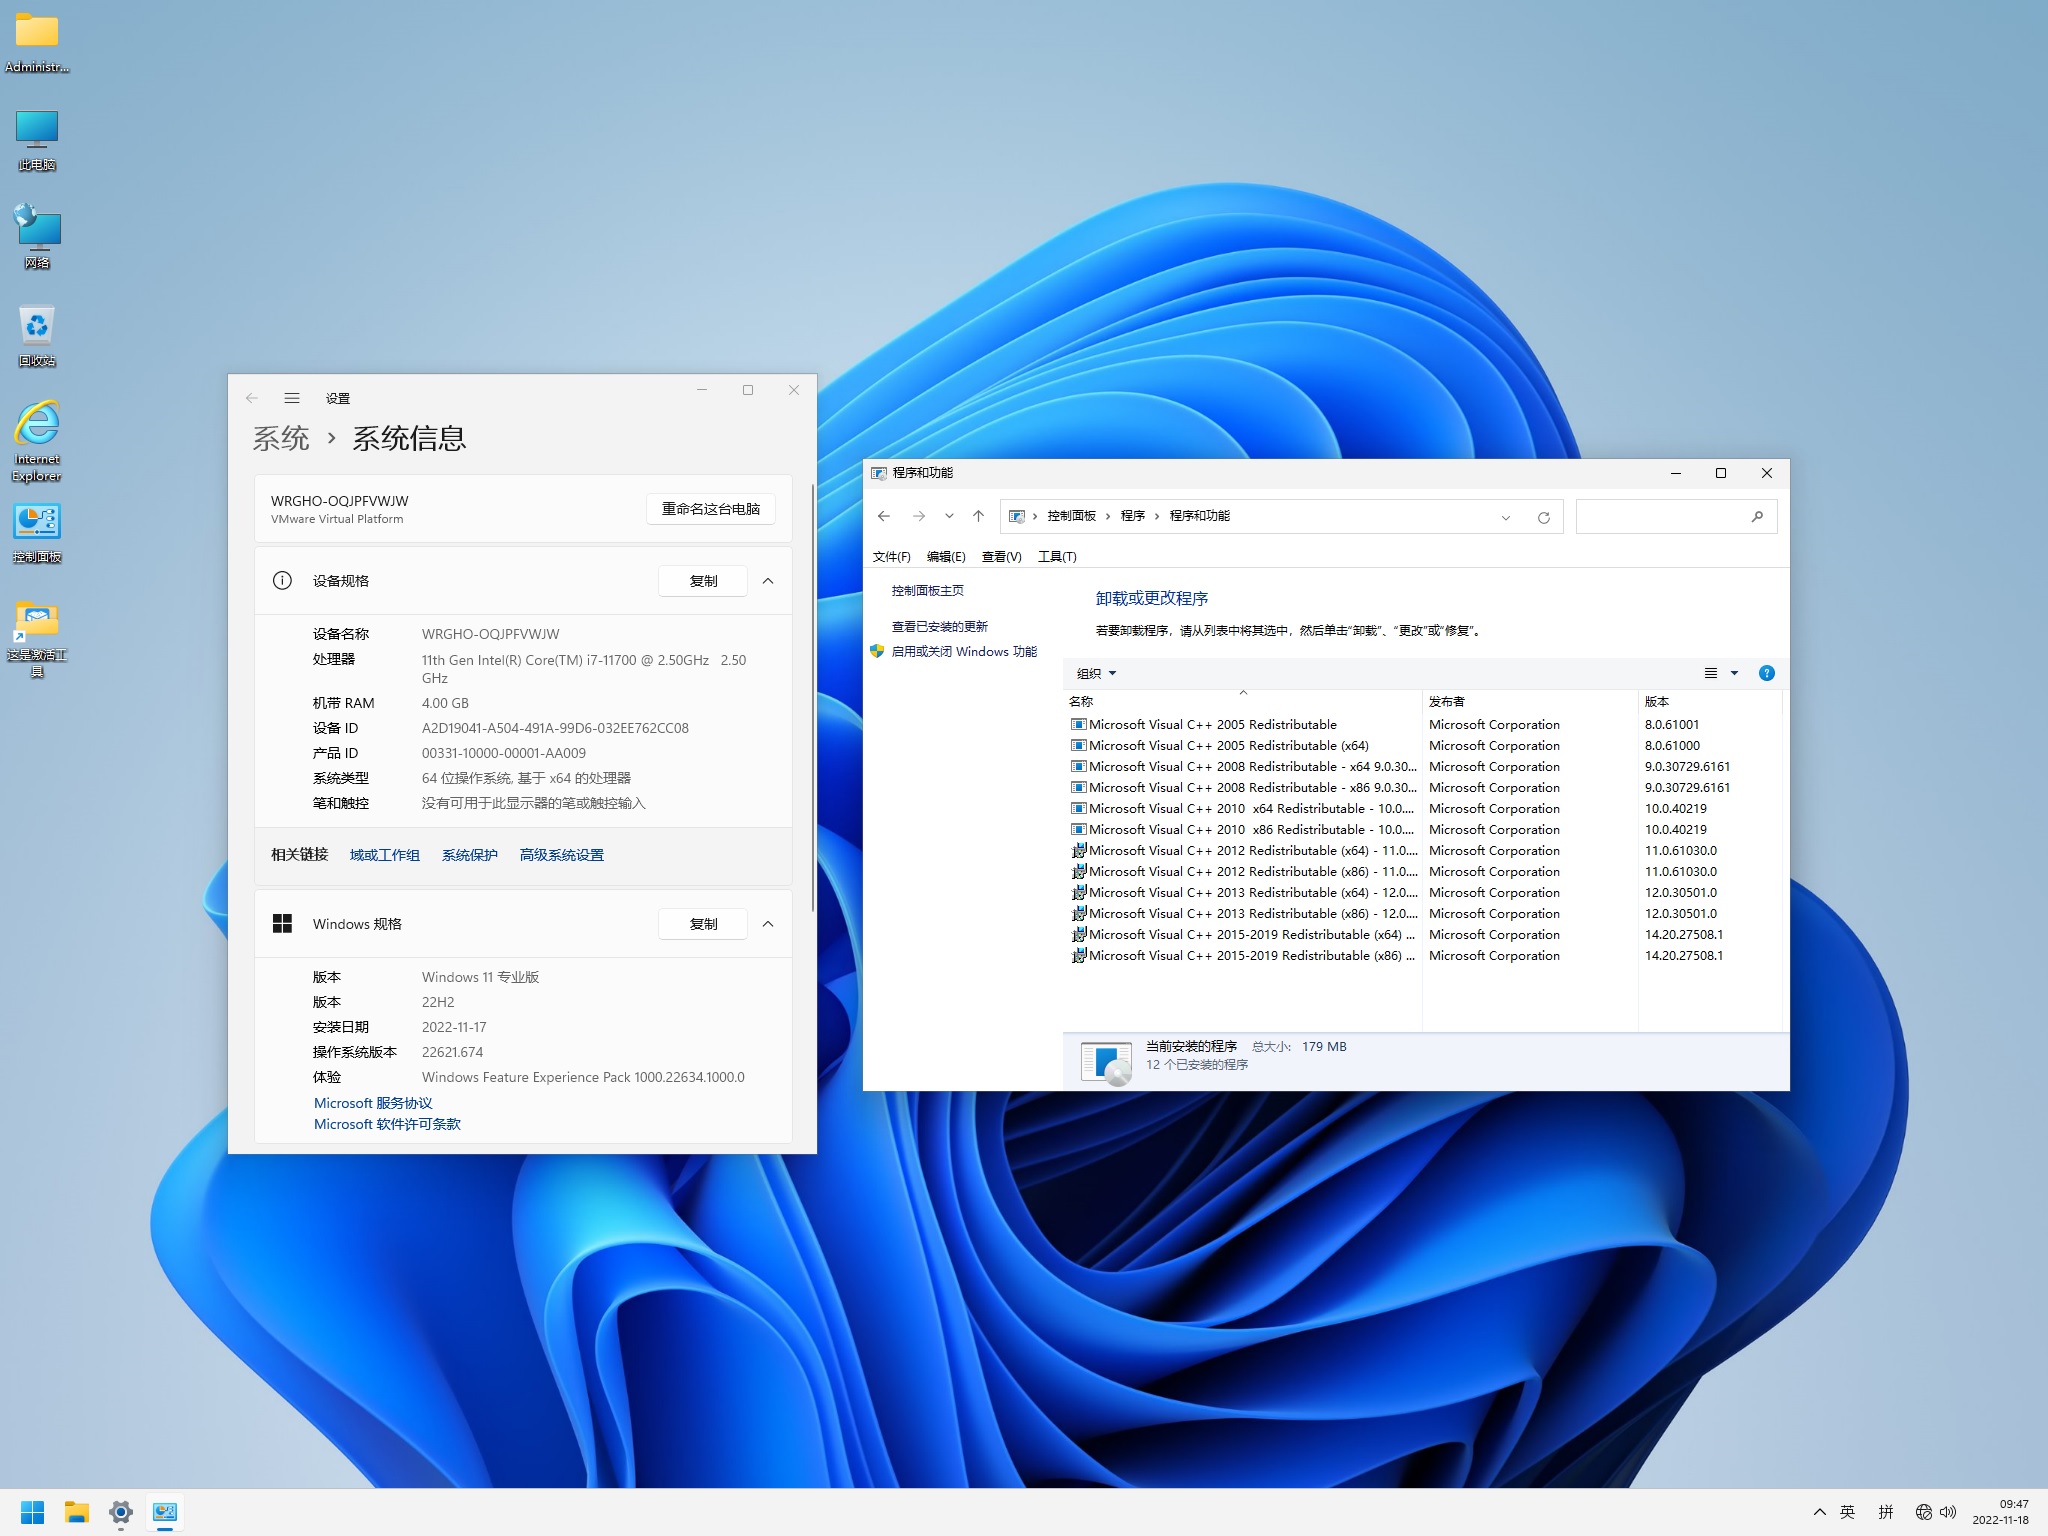Click the 系统 breadcrumb in Settings
This screenshot has height=1536, width=2048.
281,438
